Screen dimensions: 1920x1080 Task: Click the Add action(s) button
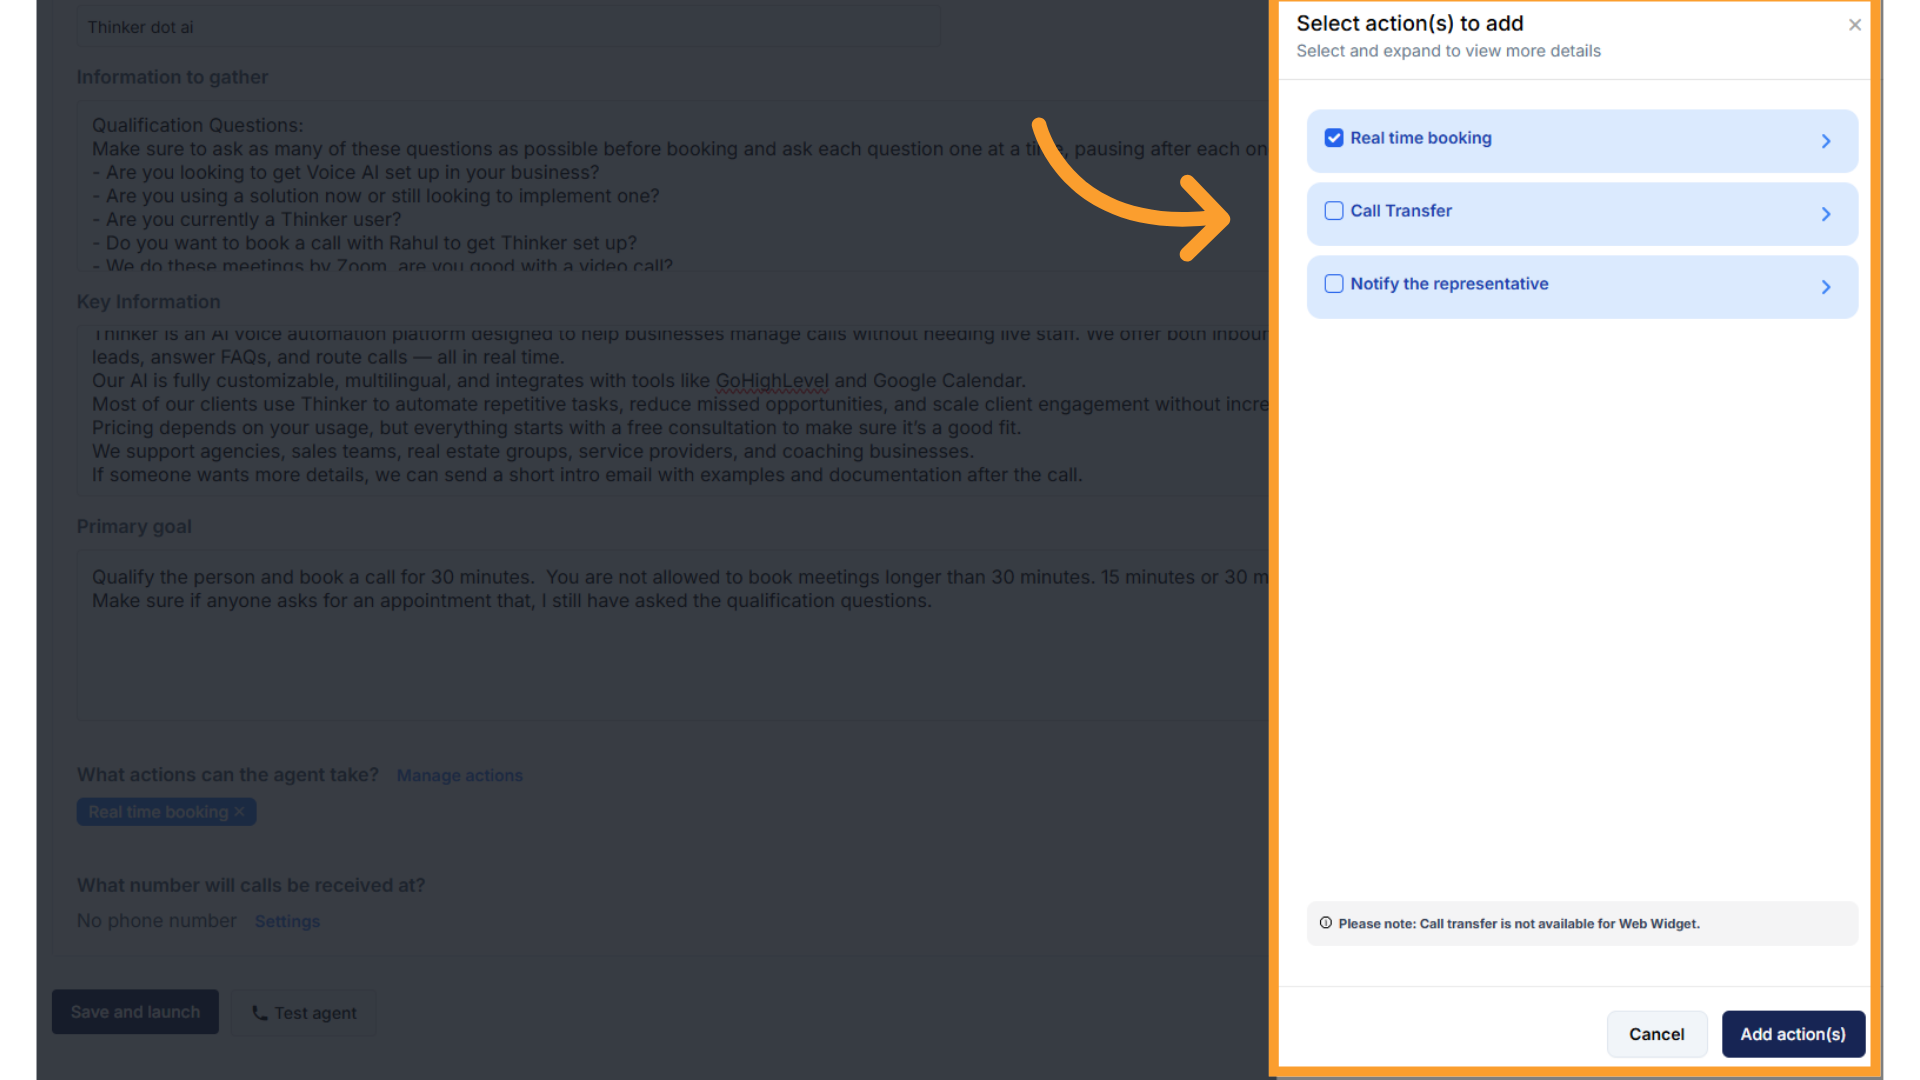1792,1034
